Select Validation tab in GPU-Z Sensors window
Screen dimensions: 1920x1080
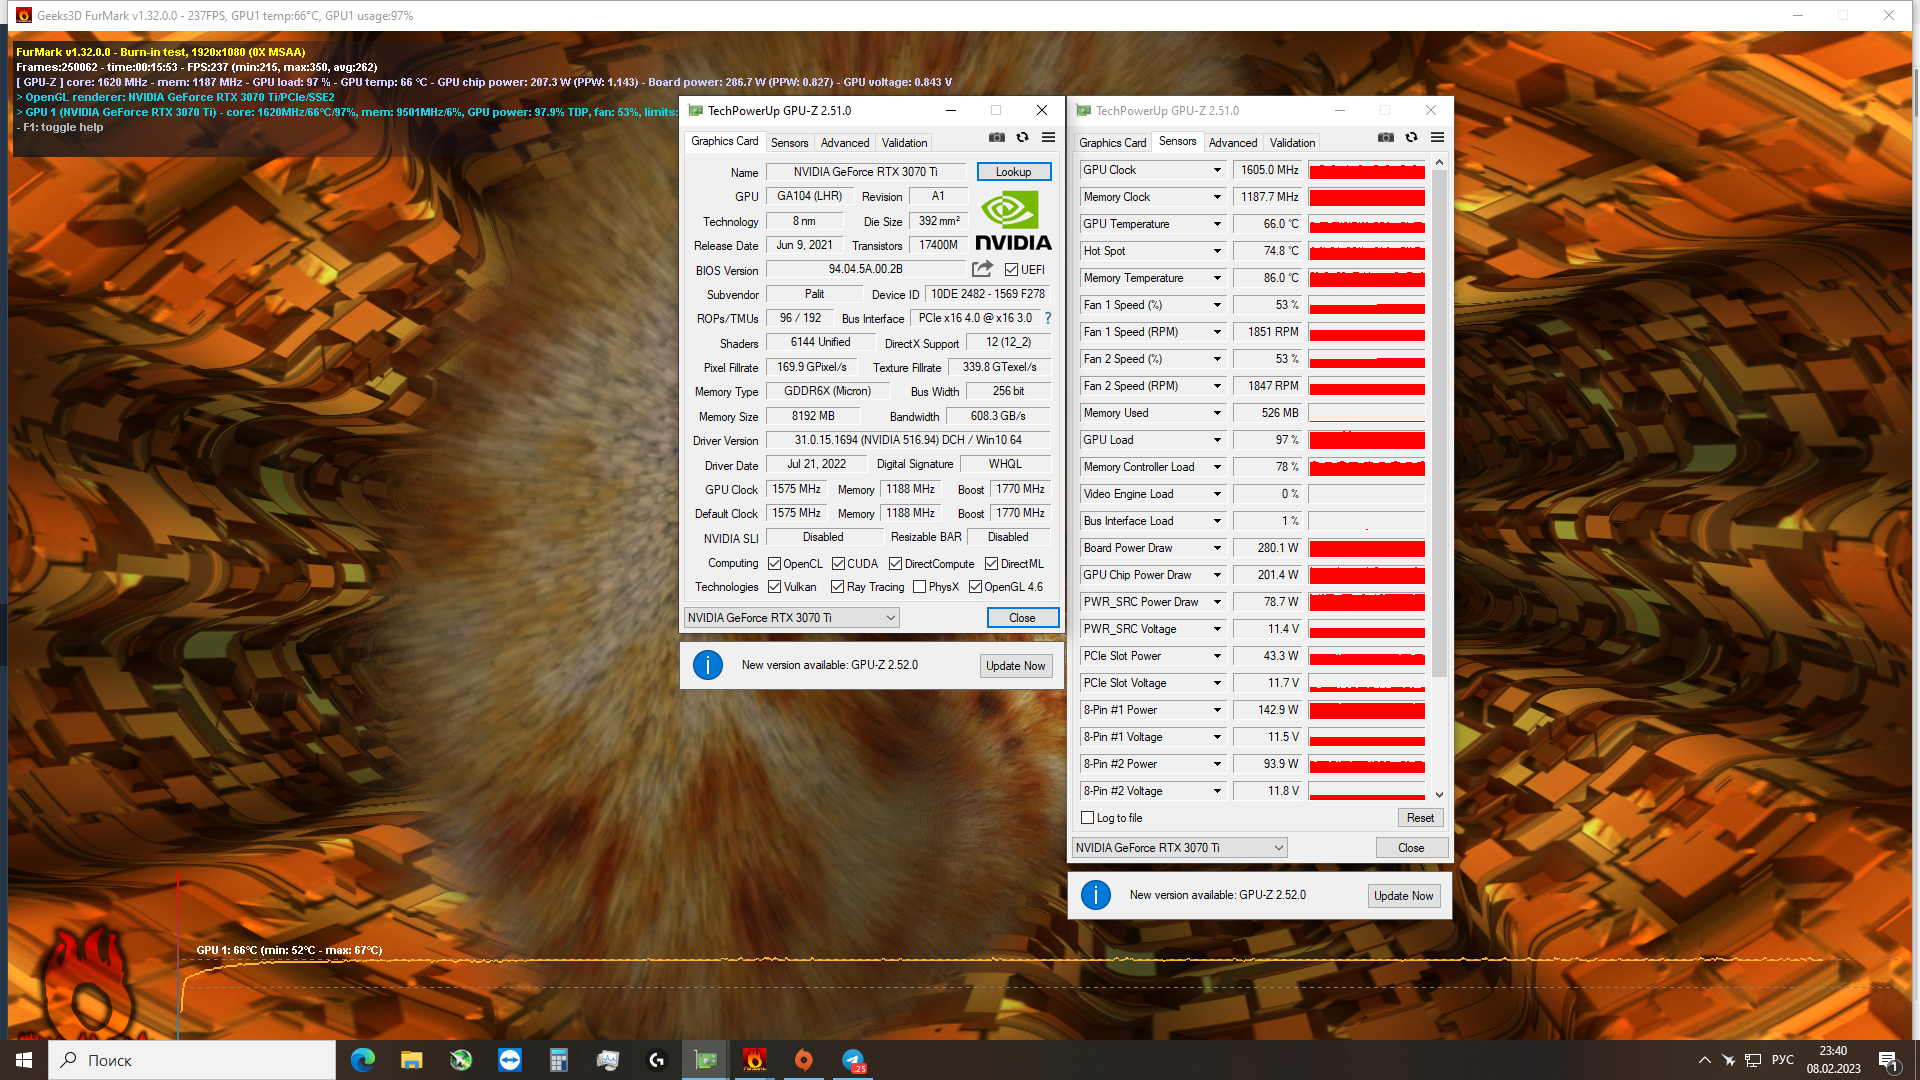[x=1293, y=143]
